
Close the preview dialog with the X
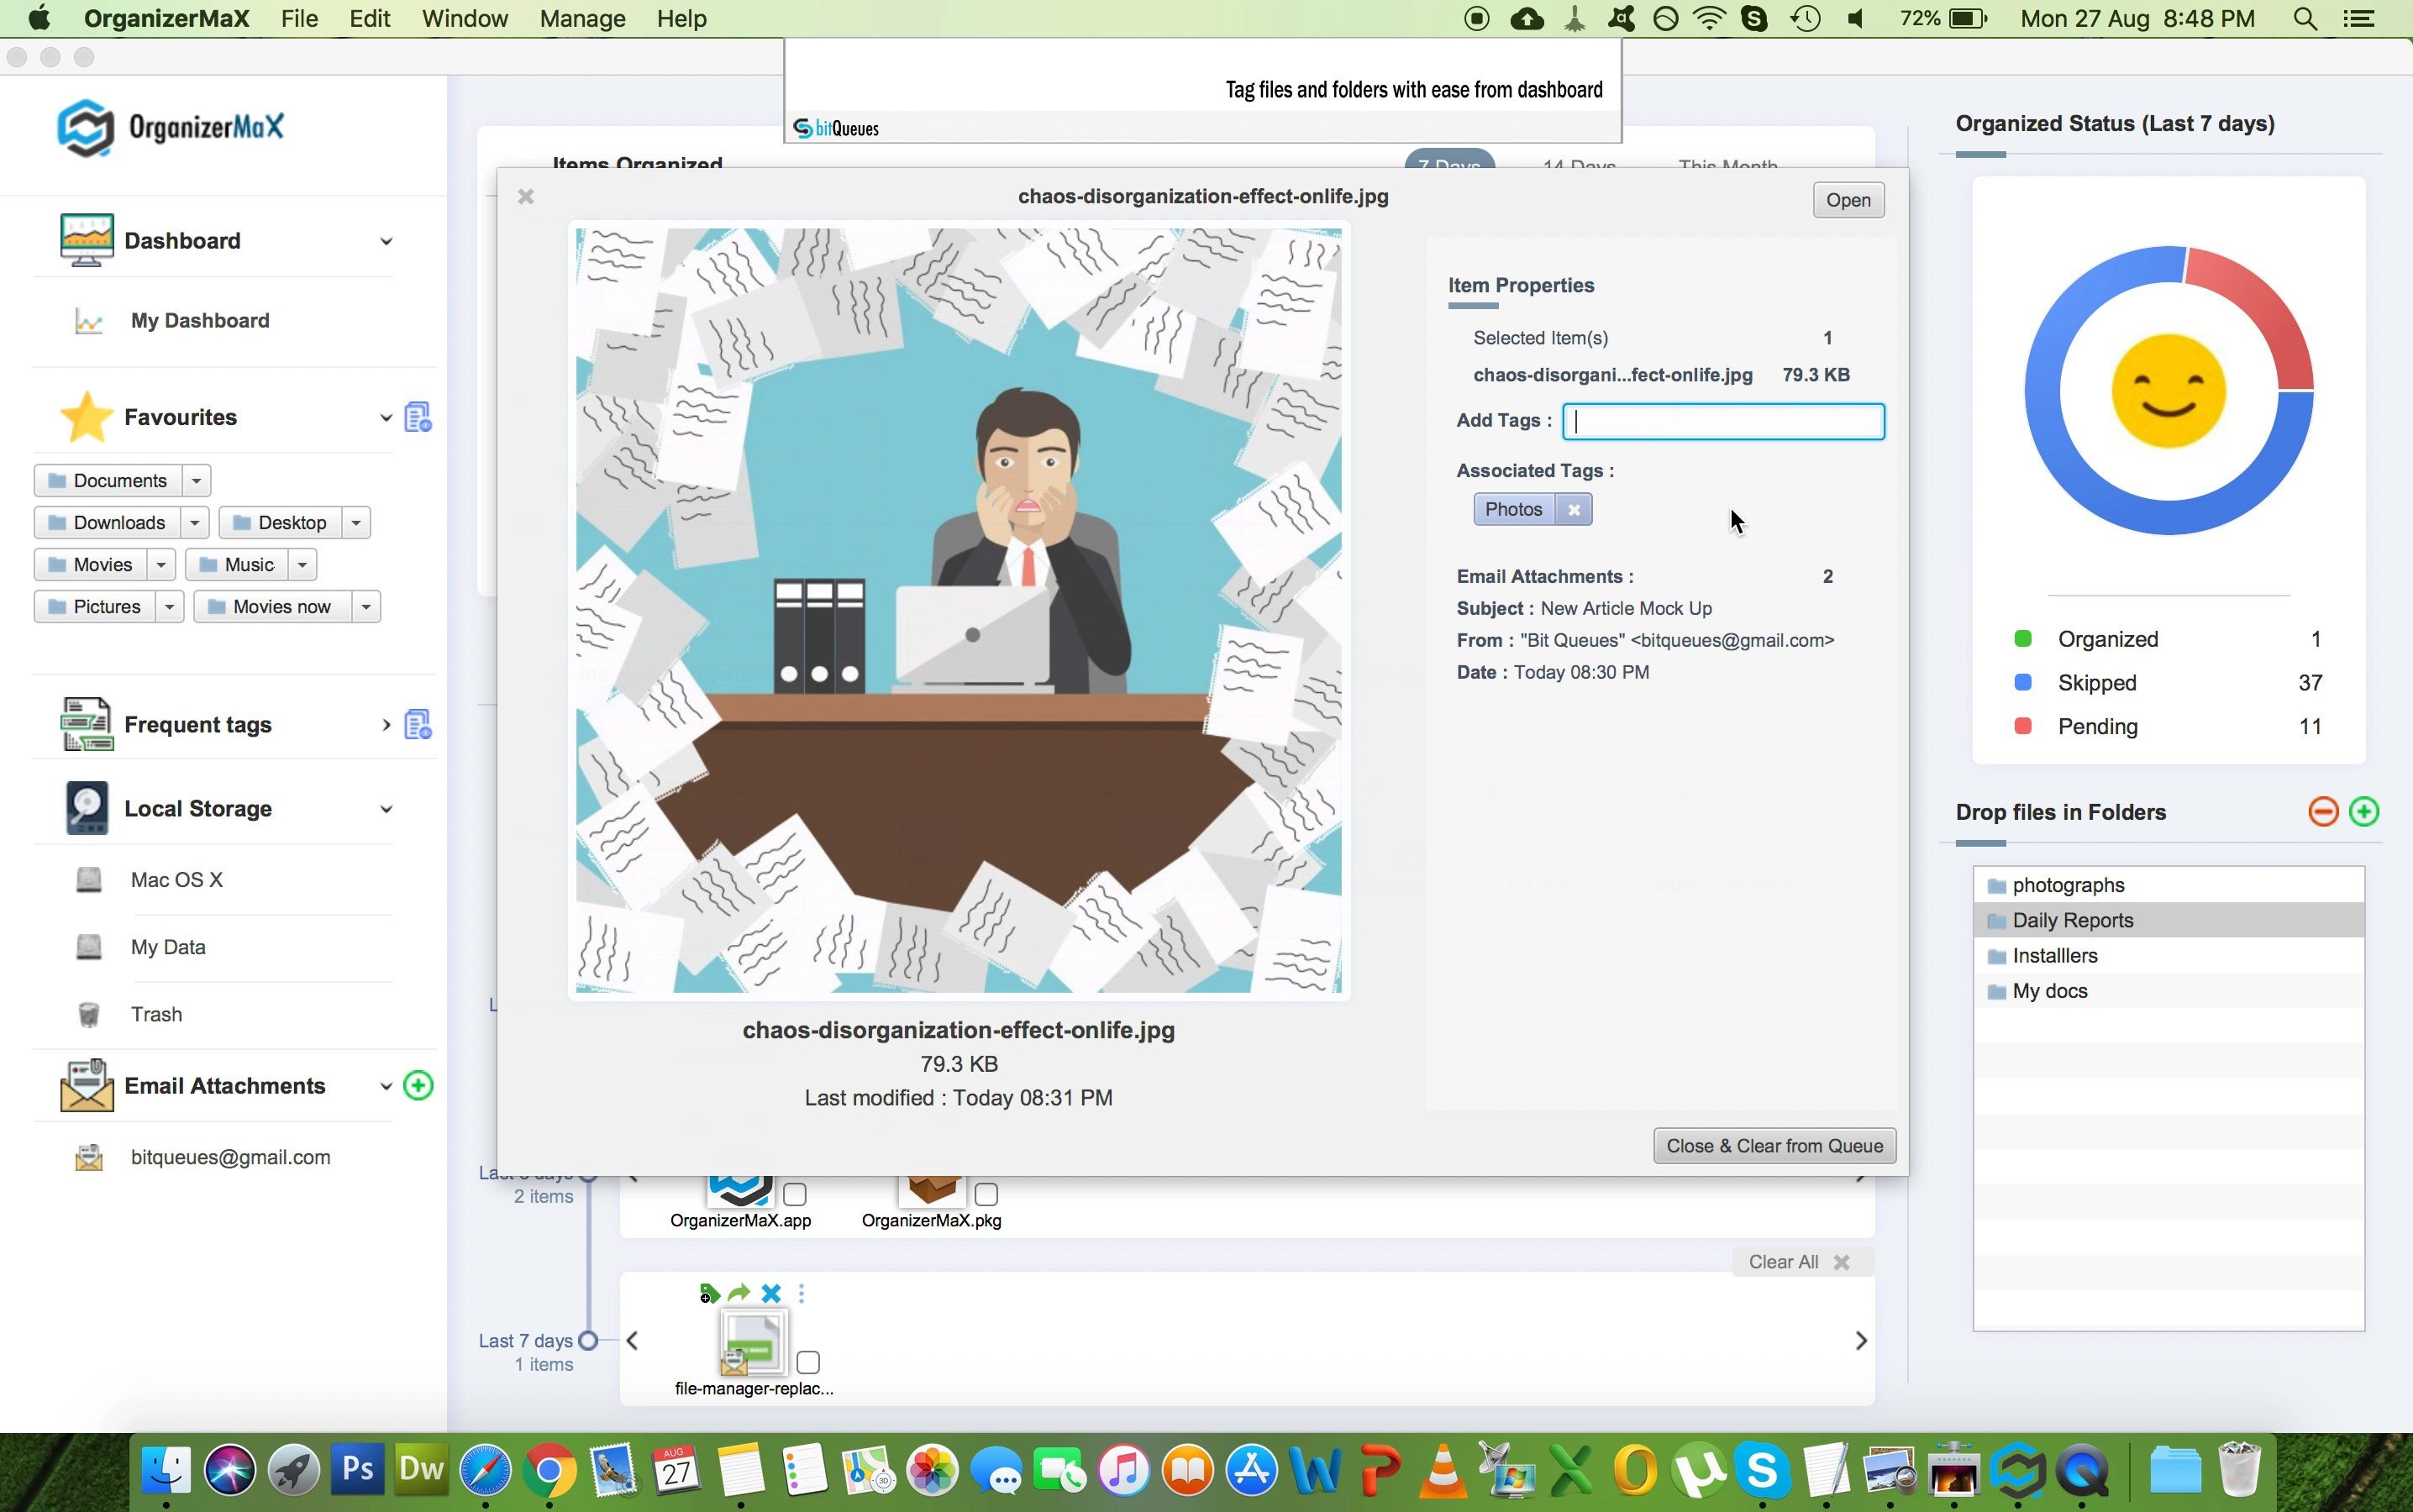coord(526,197)
